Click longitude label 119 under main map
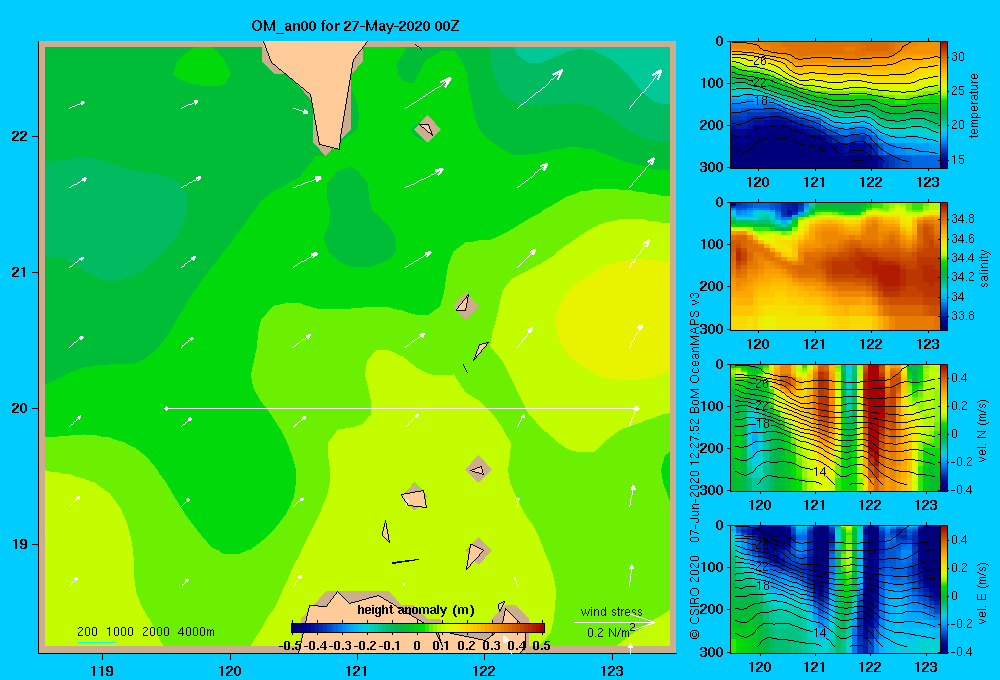This screenshot has height=680, width=1000. pyautogui.click(x=102, y=670)
